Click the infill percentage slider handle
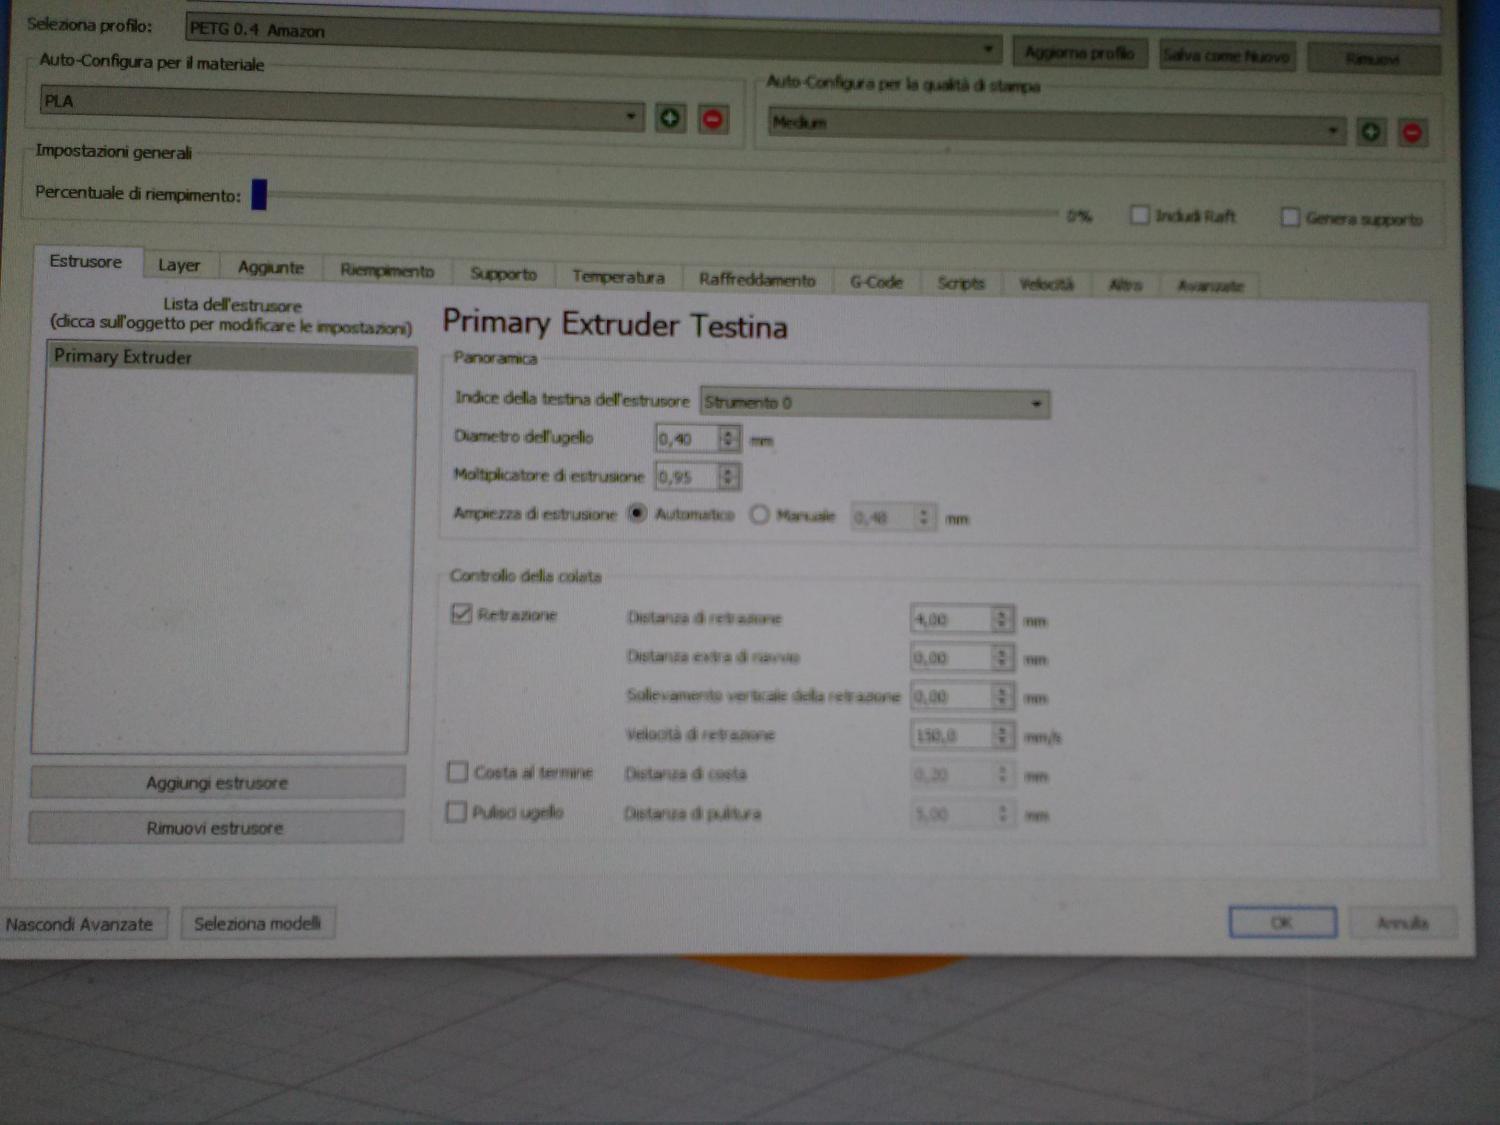The width and height of the screenshot is (1500, 1125). pos(259,194)
